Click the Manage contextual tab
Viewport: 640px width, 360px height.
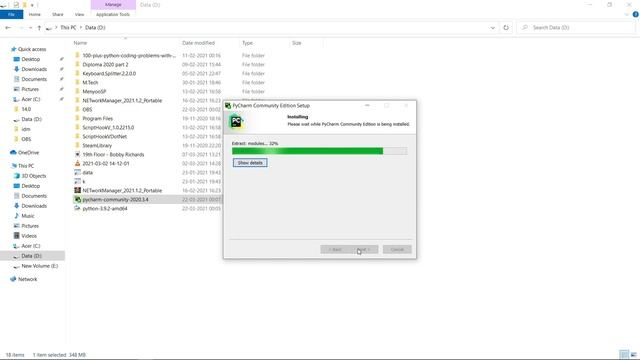pos(113,4)
